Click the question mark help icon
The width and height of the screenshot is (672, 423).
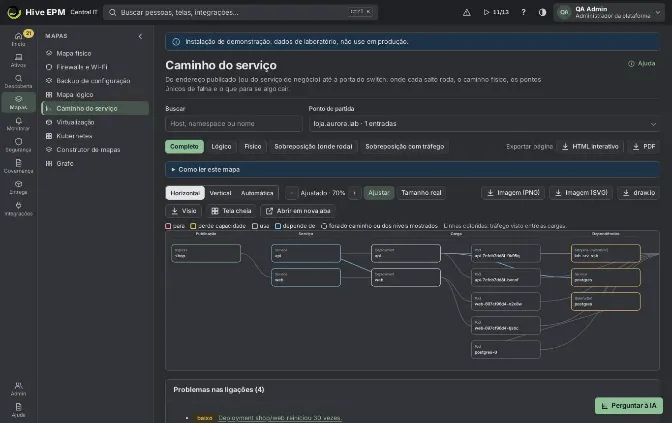click(x=523, y=12)
